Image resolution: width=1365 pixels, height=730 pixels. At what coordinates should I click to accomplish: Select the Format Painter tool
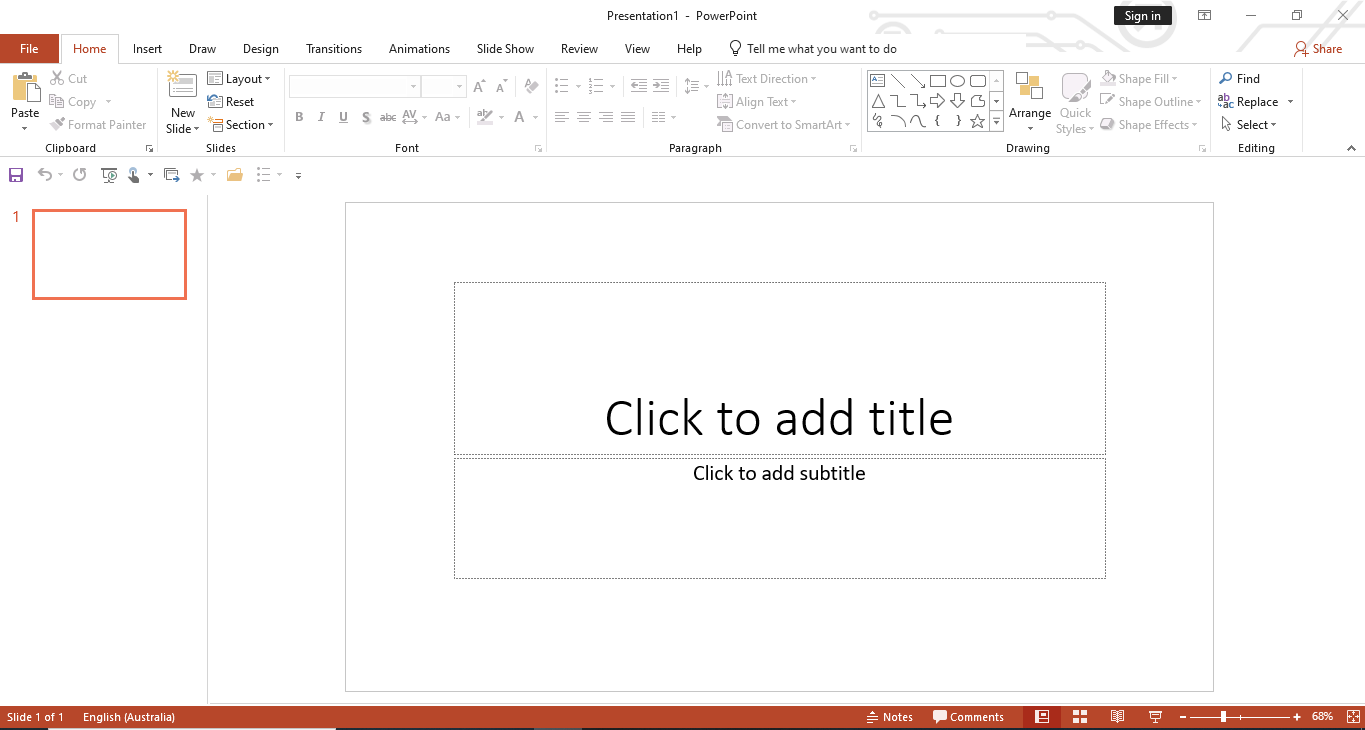[x=98, y=124]
